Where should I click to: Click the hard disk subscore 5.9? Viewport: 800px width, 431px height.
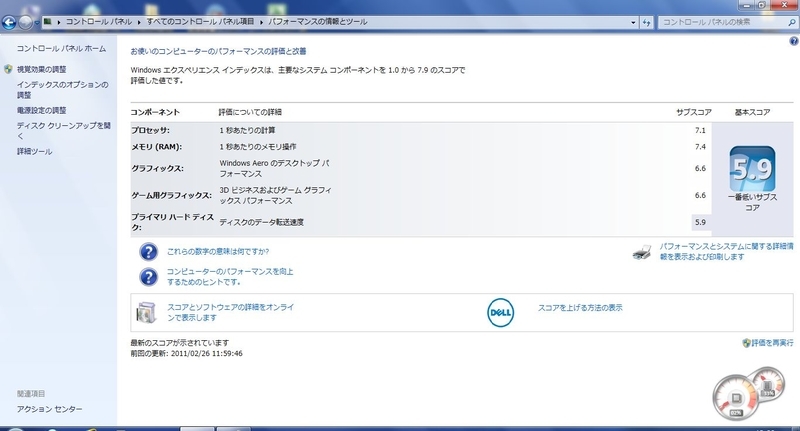[700, 222]
